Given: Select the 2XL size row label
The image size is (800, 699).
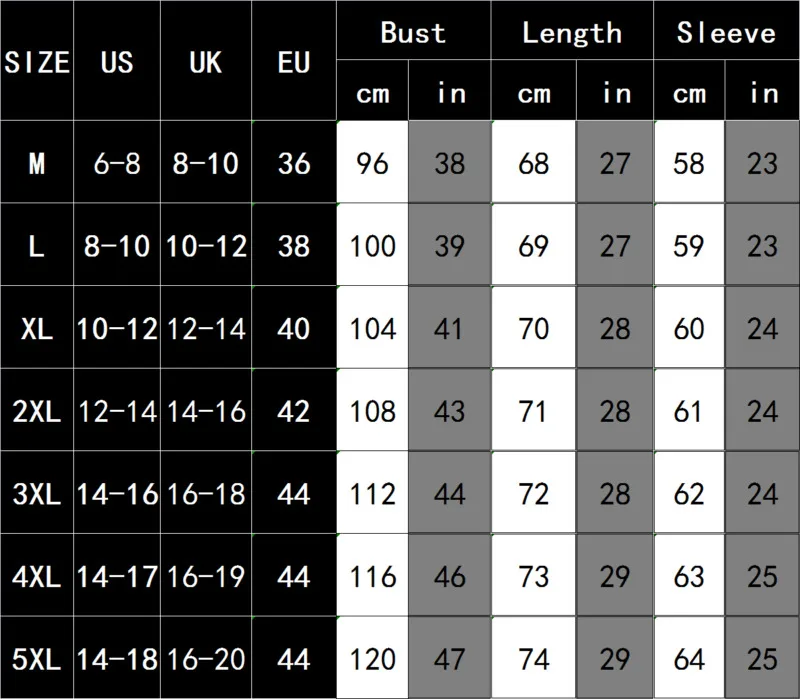Looking at the screenshot, I should 37,411.
